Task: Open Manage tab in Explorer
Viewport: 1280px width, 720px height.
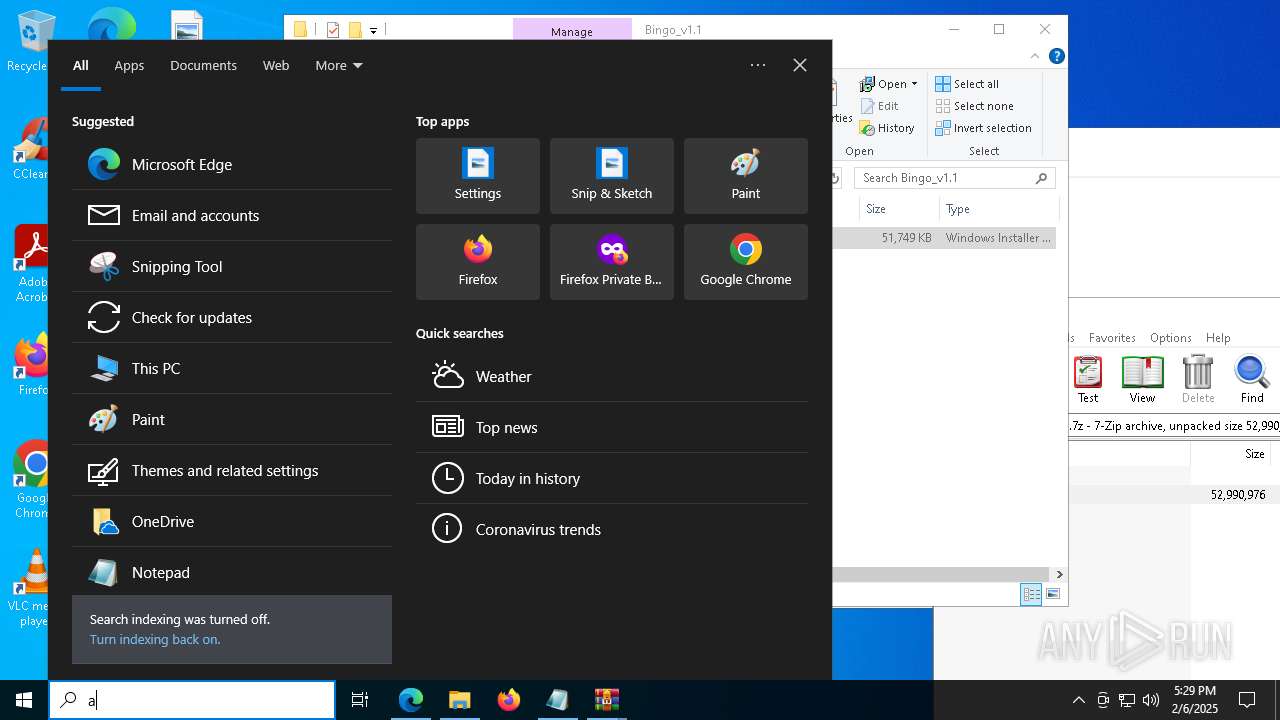Action: click(x=572, y=31)
